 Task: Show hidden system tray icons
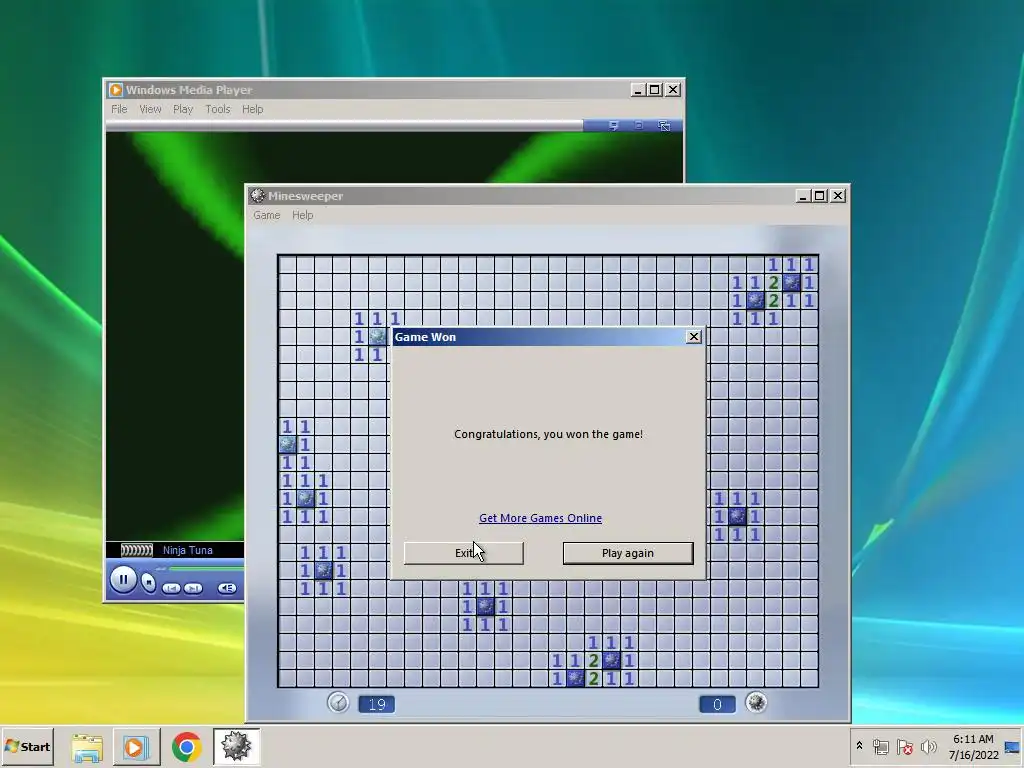point(859,746)
